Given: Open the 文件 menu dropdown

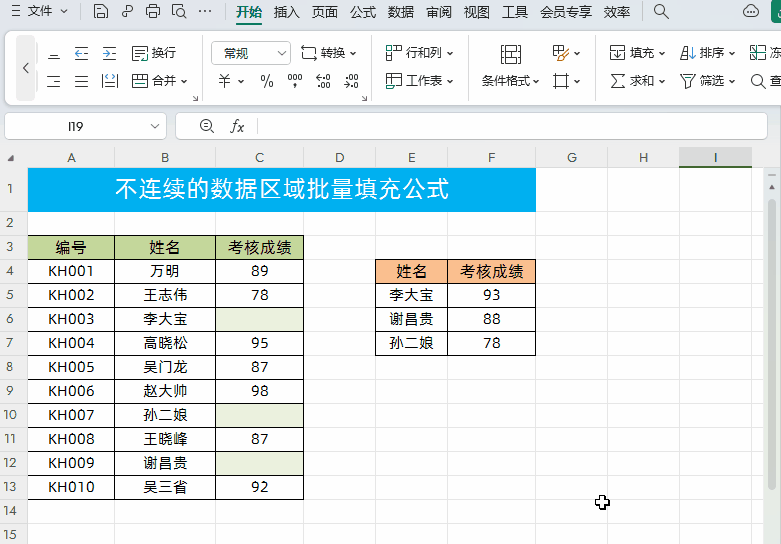Looking at the screenshot, I should point(39,11).
